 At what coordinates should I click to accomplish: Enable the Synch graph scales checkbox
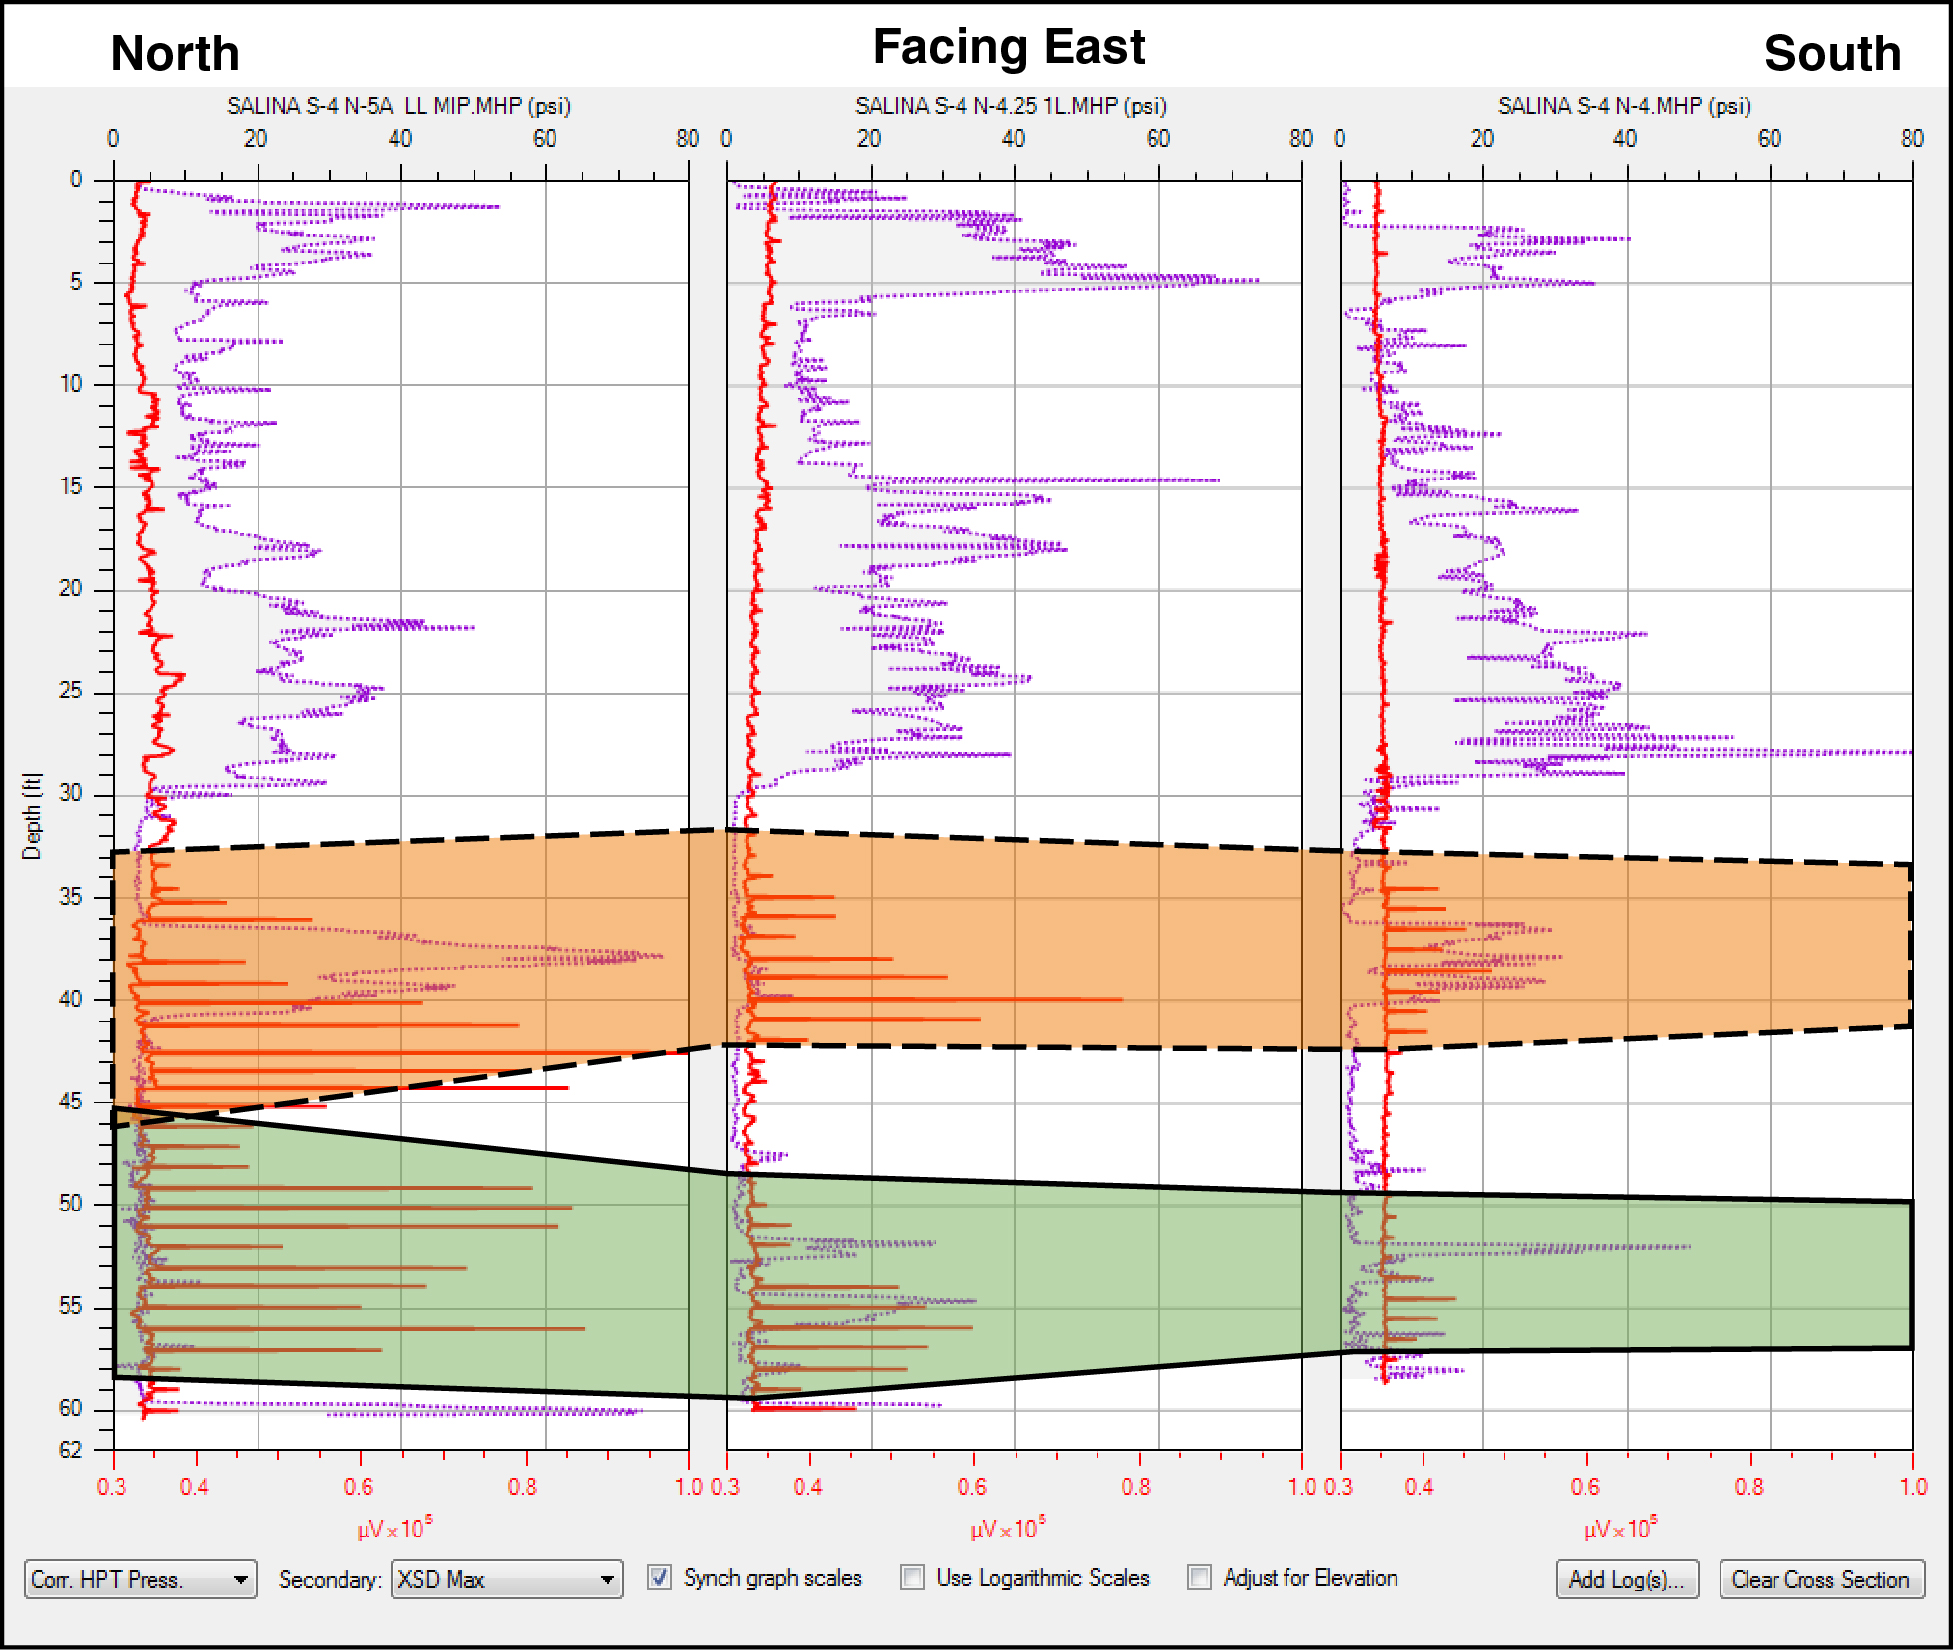[660, 1578]
